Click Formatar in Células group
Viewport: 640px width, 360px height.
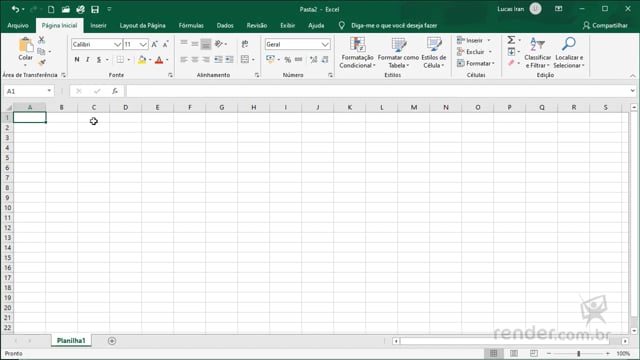click(476, 63)
